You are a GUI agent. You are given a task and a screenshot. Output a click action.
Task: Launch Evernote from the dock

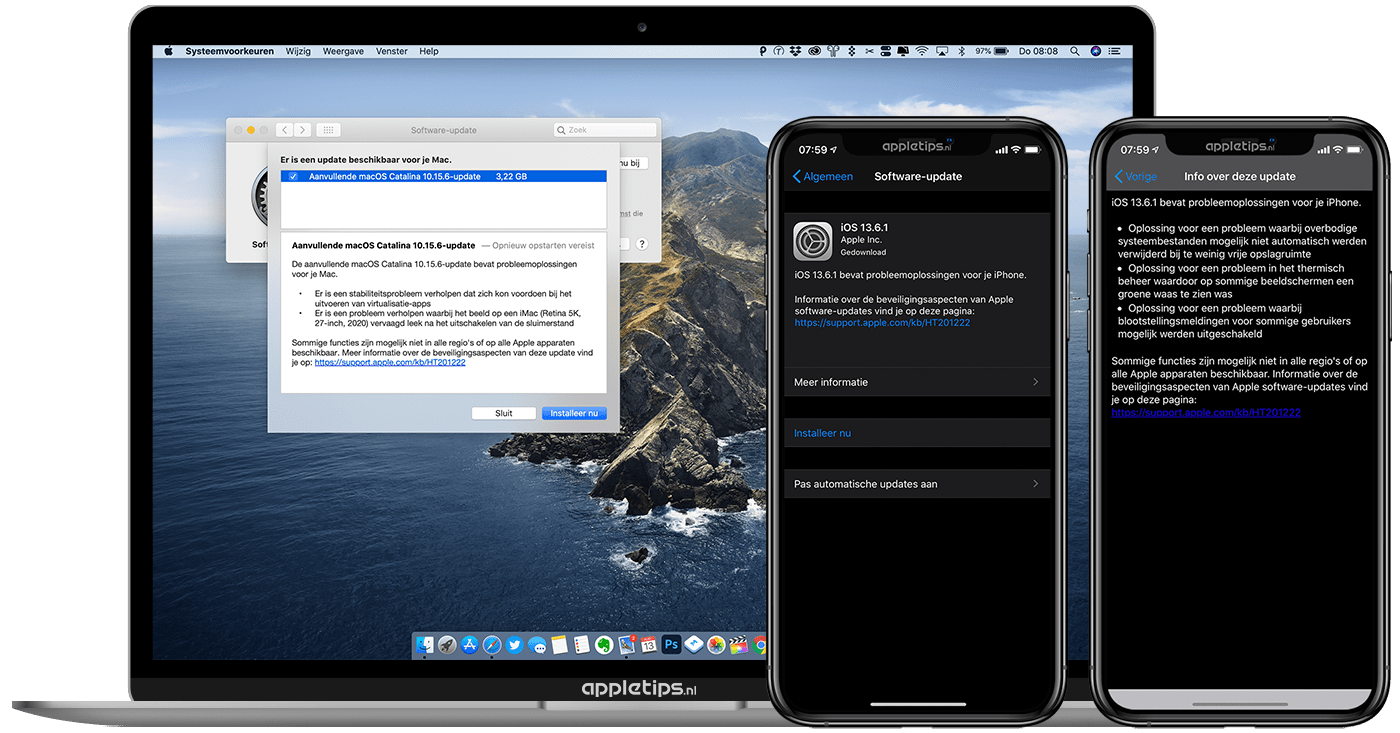pos(604,644)
